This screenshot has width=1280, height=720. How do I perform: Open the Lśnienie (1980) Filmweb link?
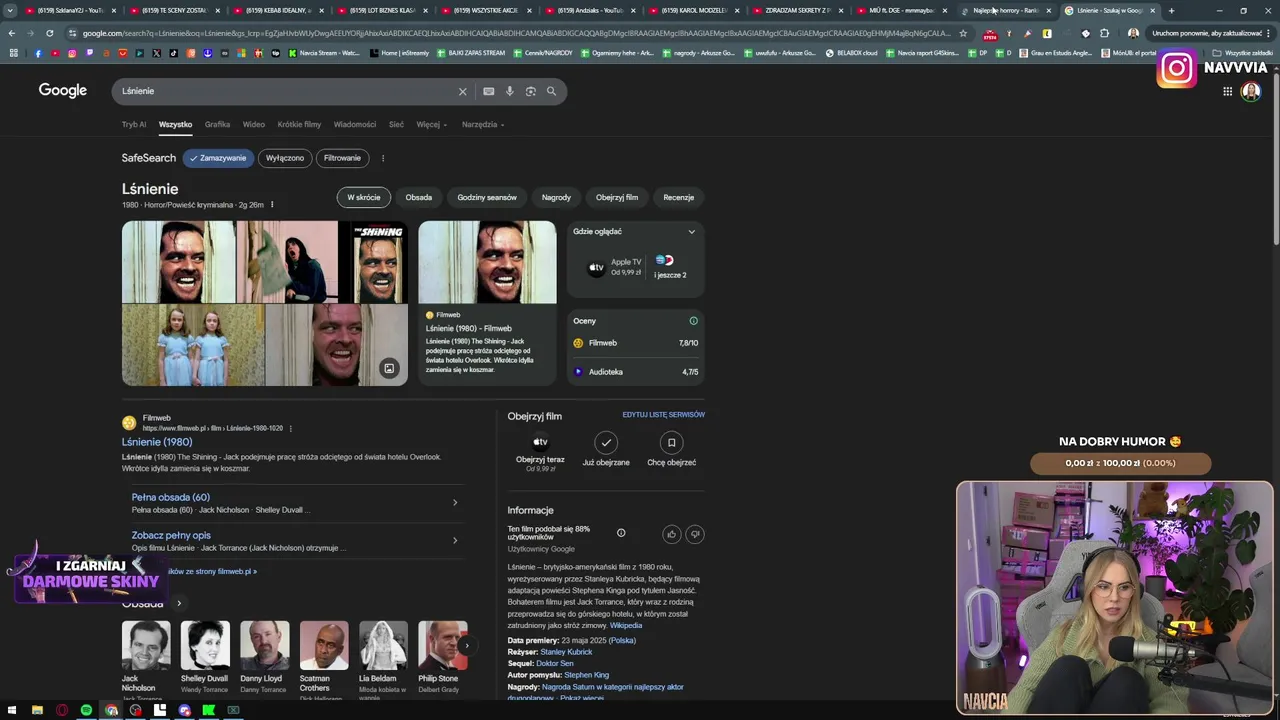157,442
